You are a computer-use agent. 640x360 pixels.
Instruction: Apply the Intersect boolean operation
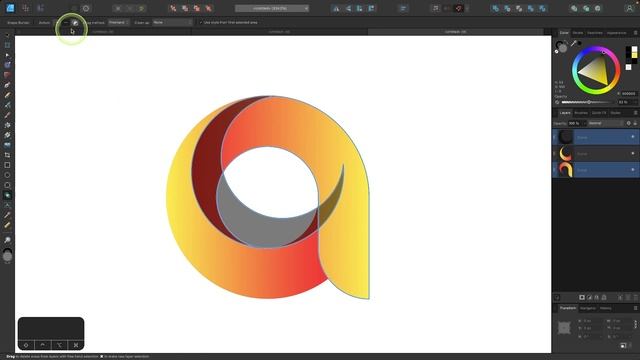519,8
